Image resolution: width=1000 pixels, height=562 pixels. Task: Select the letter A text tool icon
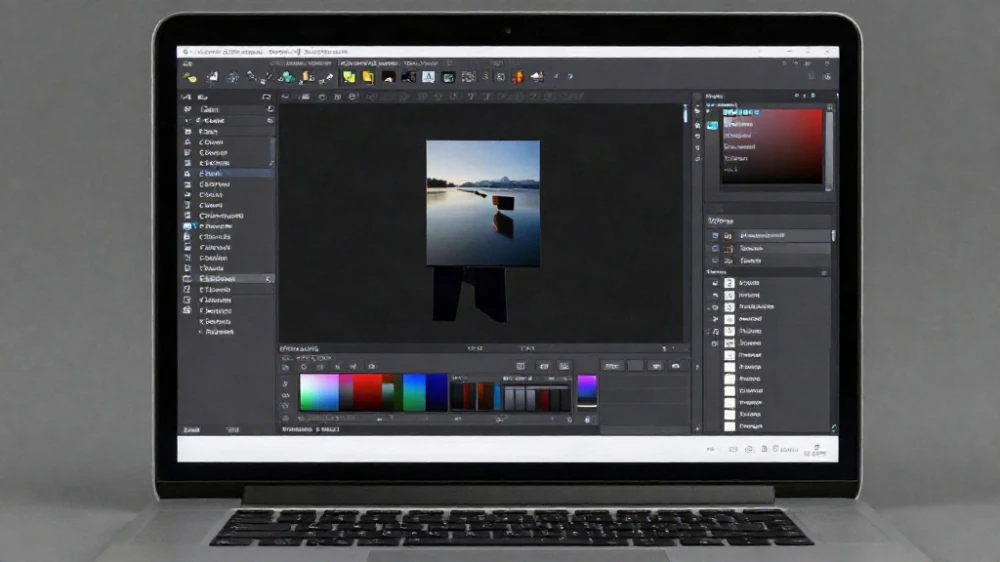coord(429,77)
